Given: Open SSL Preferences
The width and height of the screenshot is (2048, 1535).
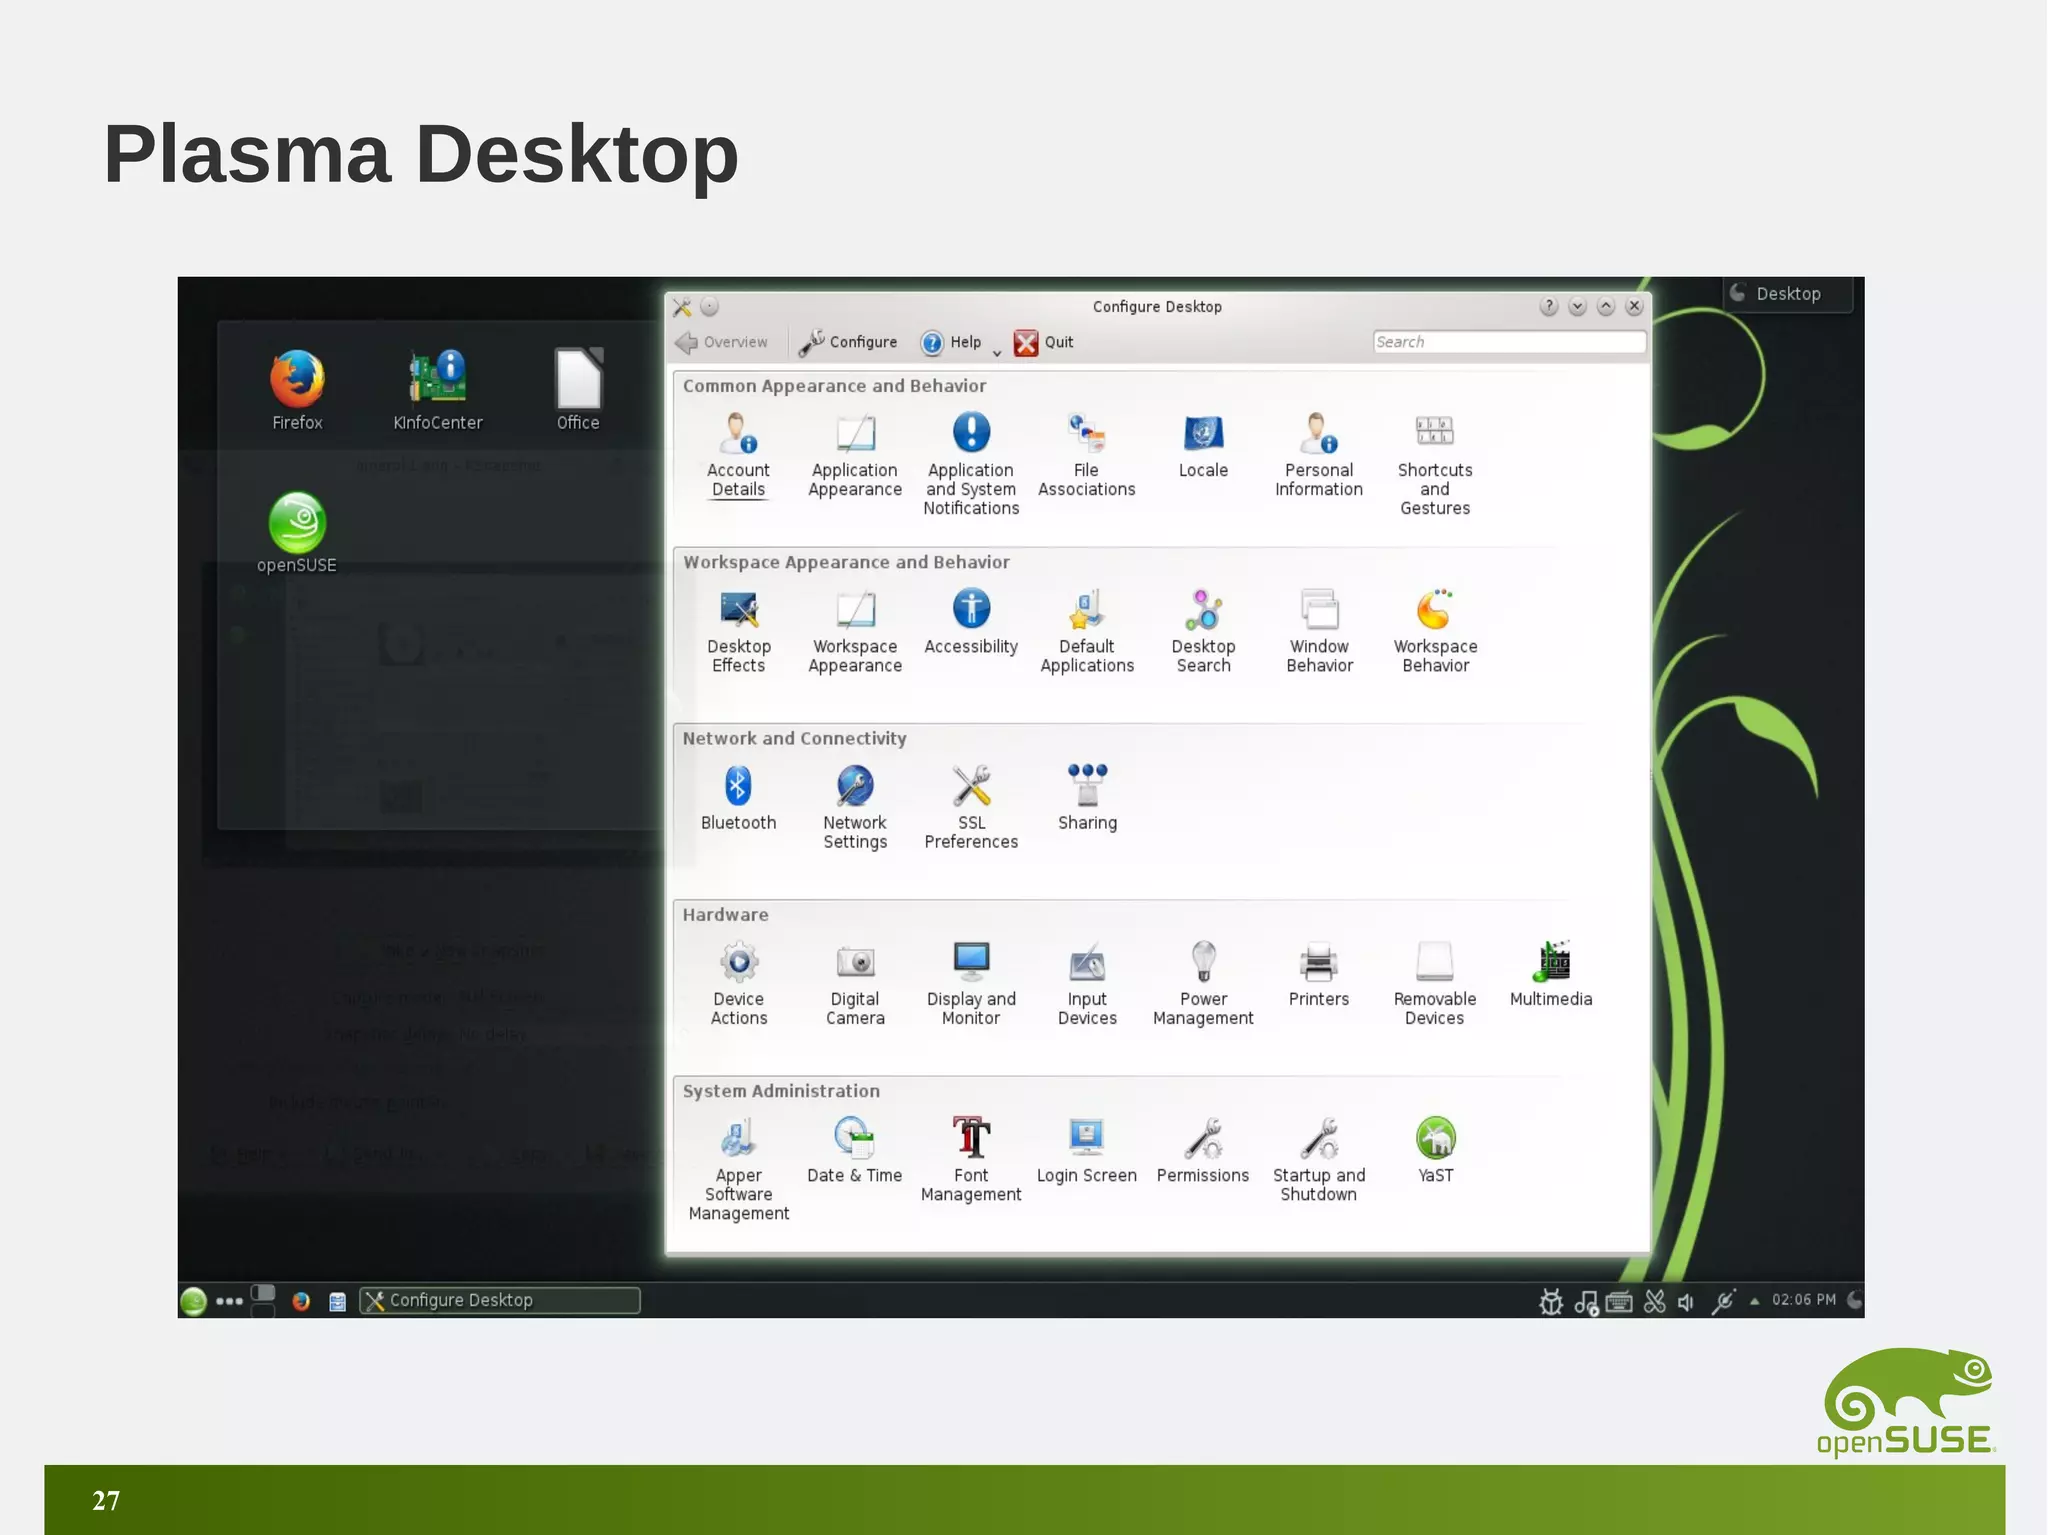Looking at the screenshot, I should click(x=971, y=807).
